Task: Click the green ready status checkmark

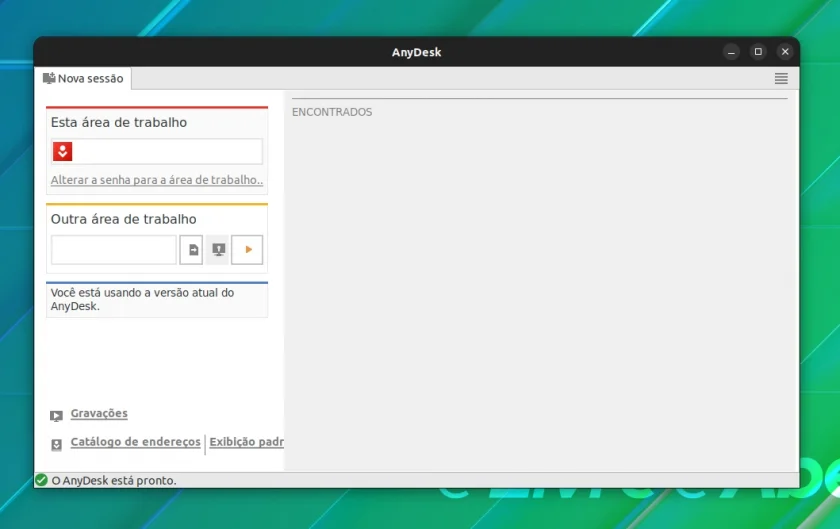Action: [42, 480]
